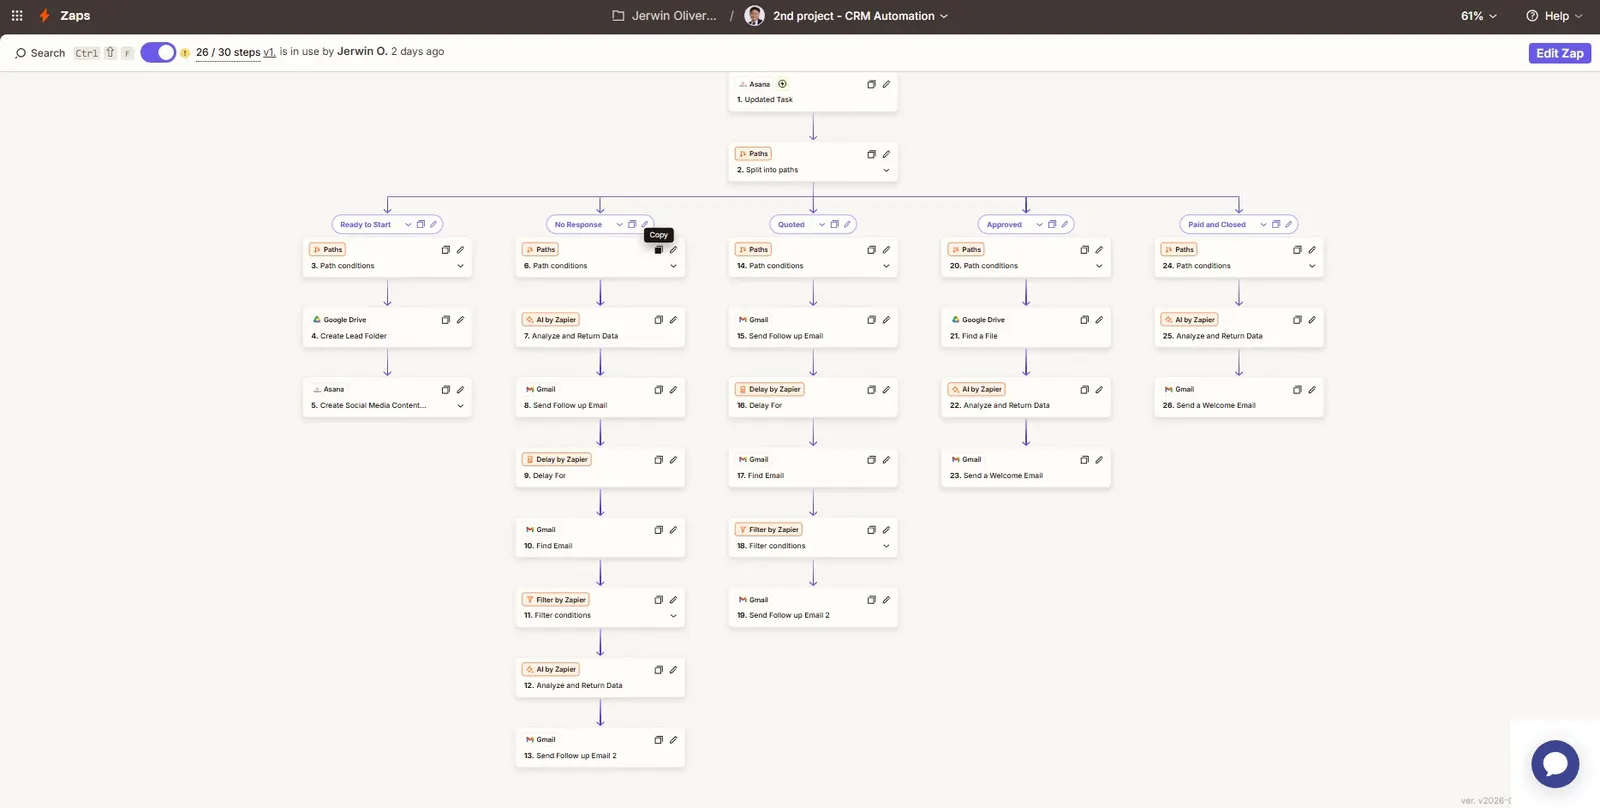Copy step 1 Updated Task

871,85
